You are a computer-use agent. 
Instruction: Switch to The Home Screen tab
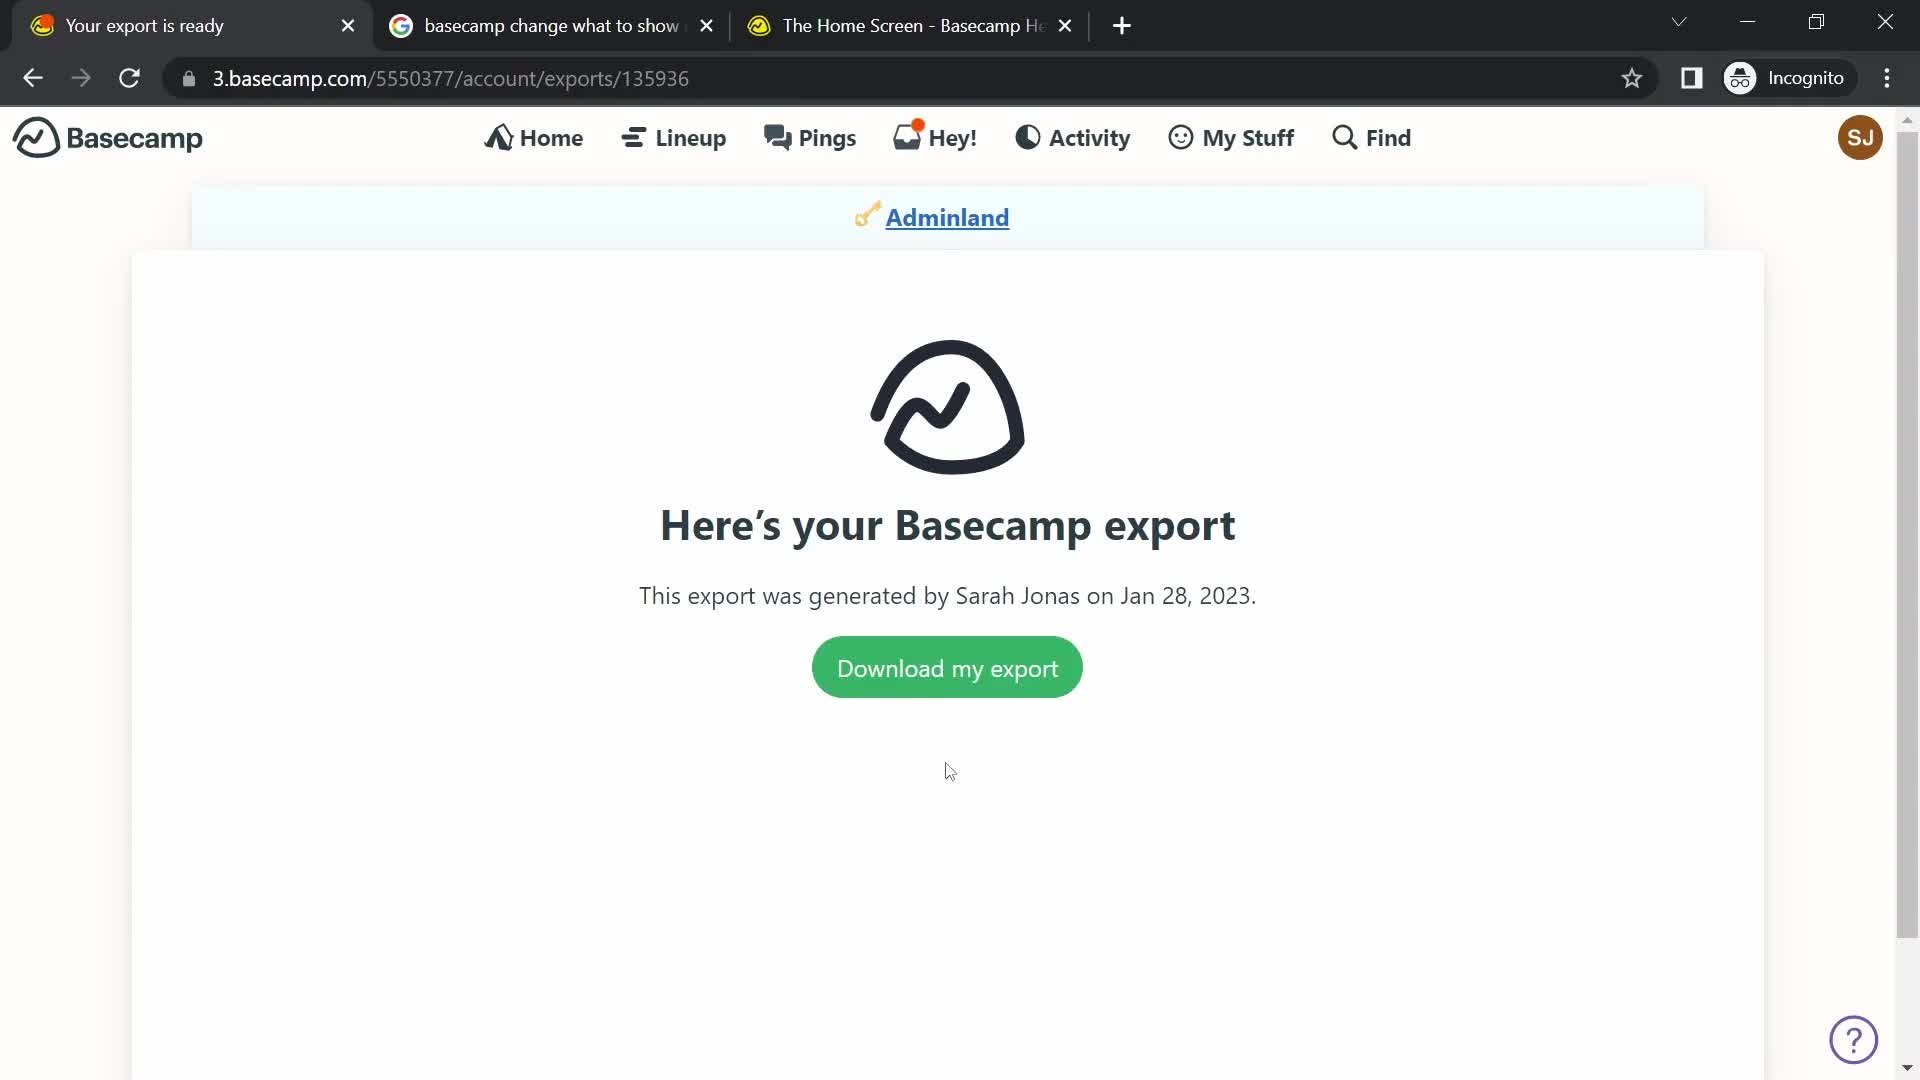[x=910, y=26]
